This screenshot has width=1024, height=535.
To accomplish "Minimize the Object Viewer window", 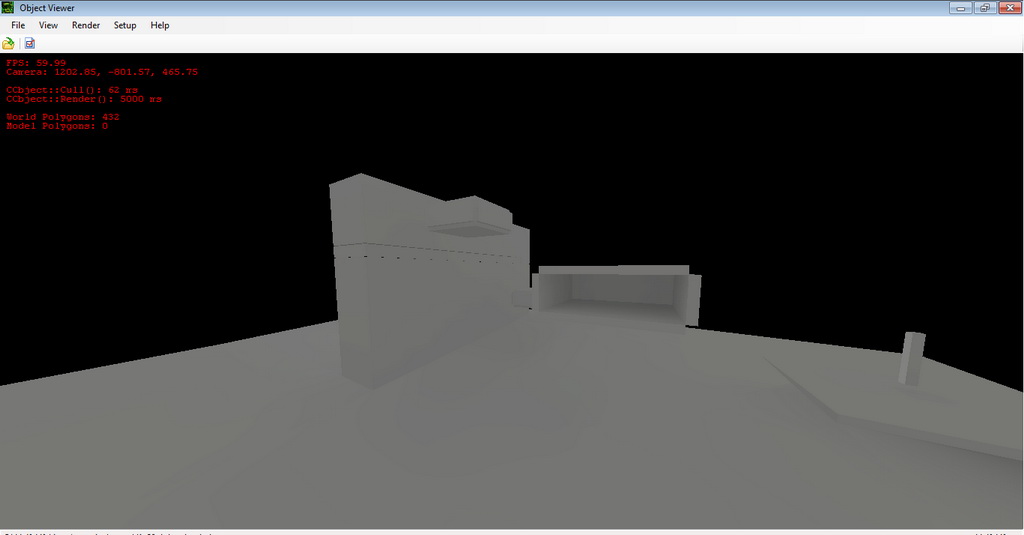I will tap(961, 8).
